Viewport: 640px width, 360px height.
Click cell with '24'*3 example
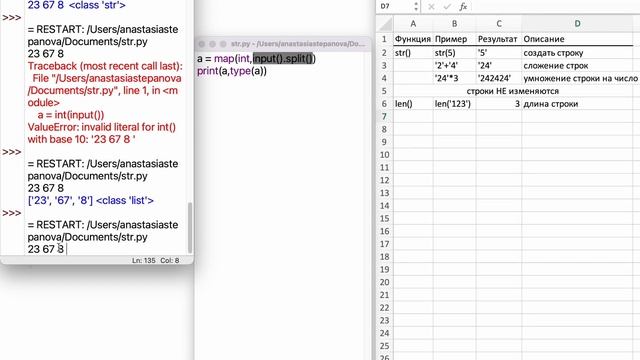[x=454, y=78]
